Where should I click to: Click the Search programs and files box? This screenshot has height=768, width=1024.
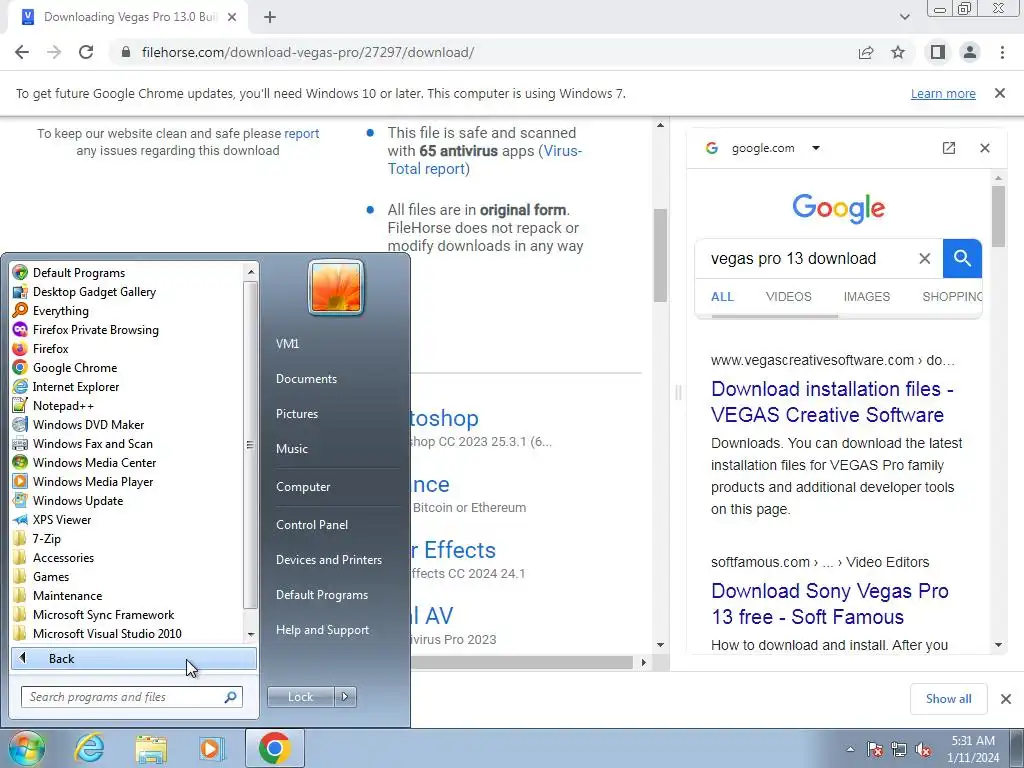point(131,697)
